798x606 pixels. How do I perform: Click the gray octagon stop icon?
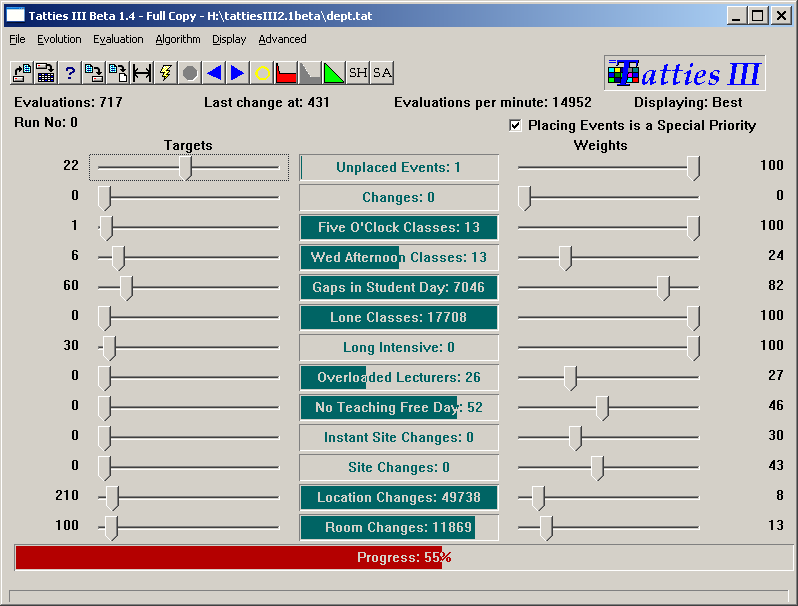coord(190,73)
